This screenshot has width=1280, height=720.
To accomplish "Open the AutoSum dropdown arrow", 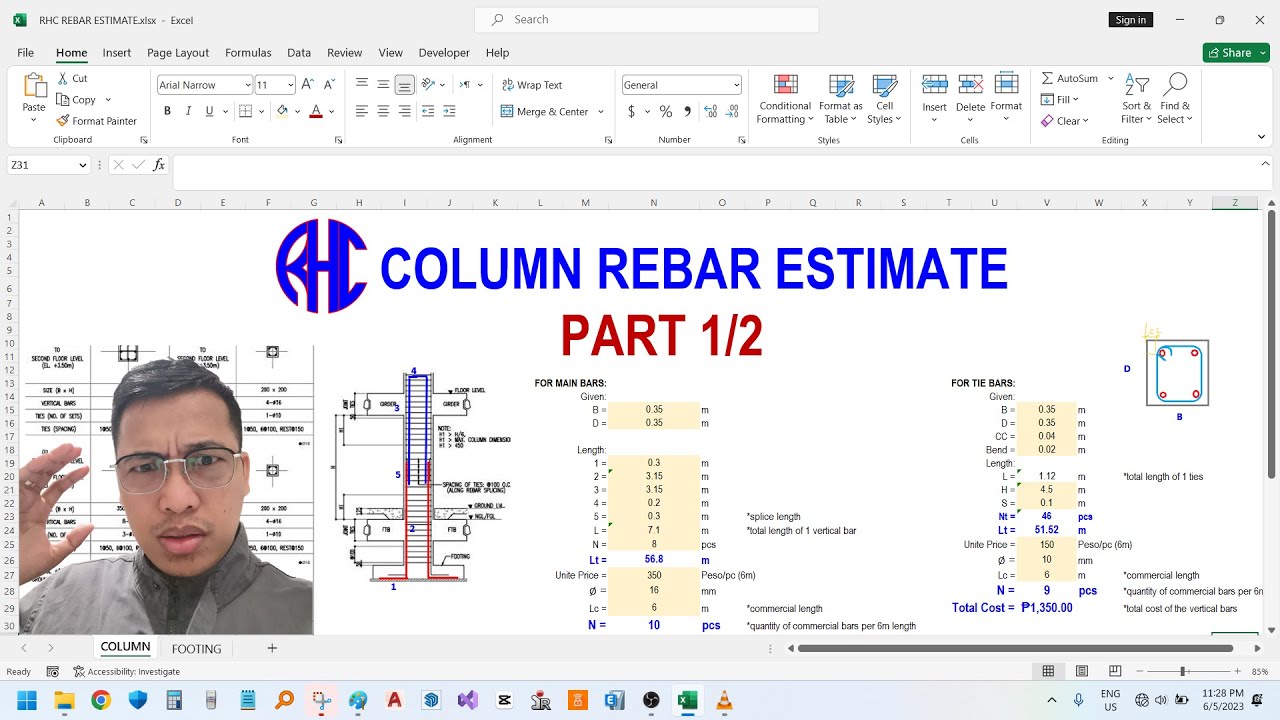I will pyautogui.click(x=1110, y=78).
